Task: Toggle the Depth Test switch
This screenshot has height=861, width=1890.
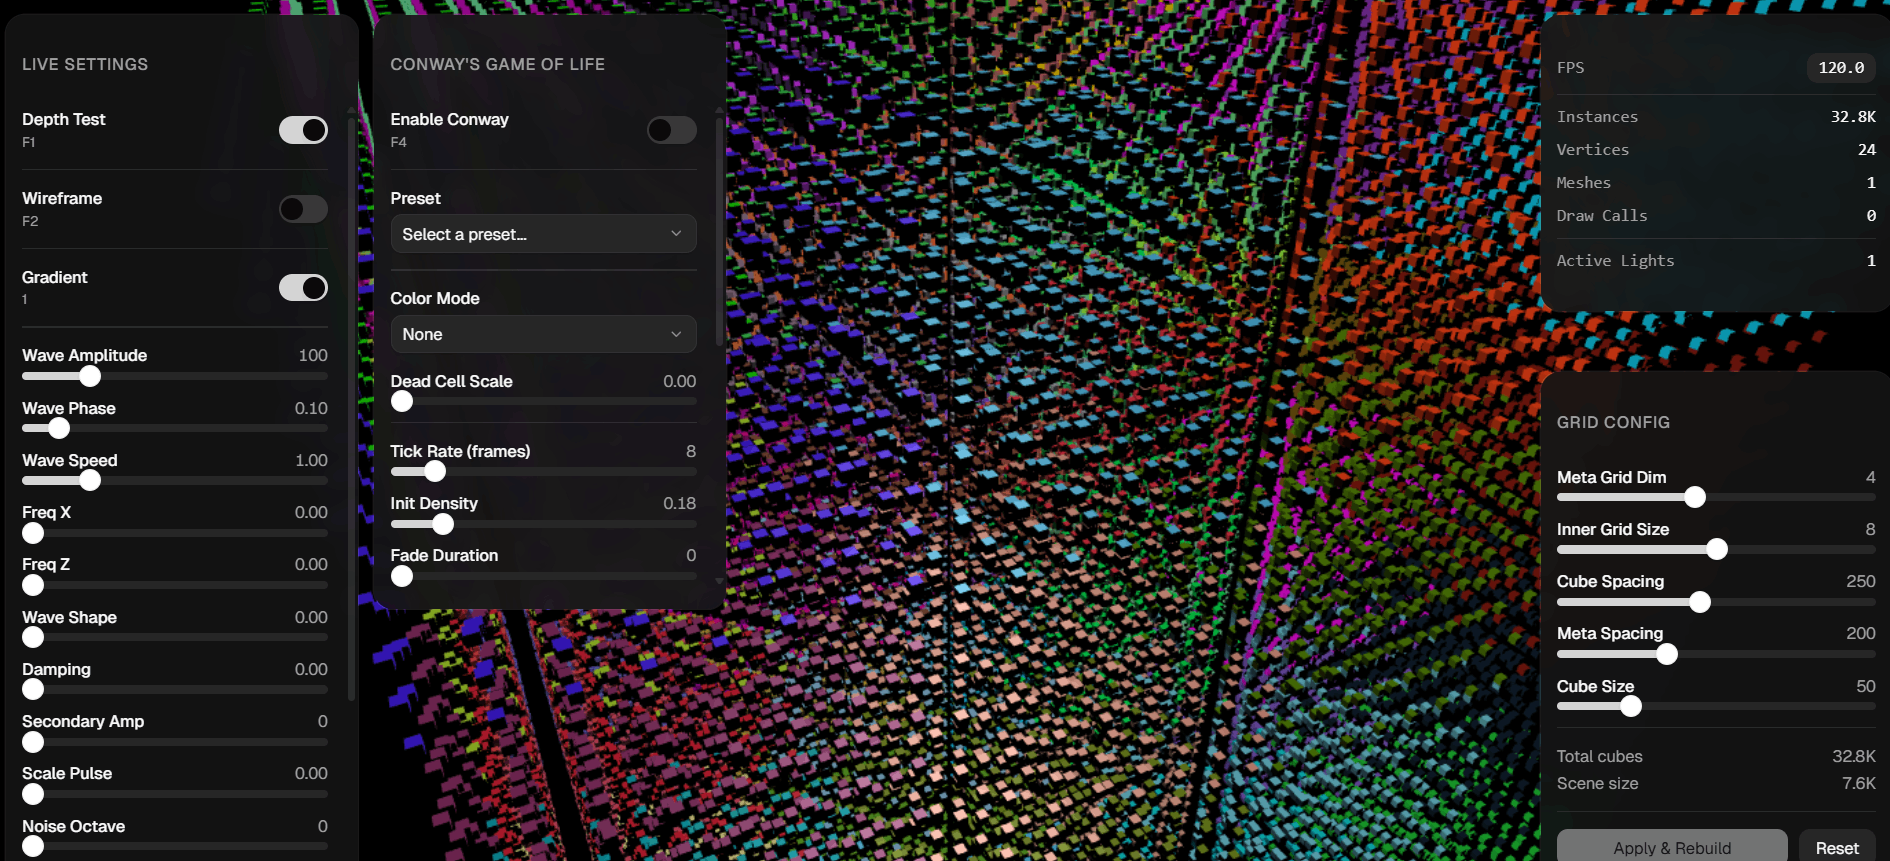Action: (x=303, y=130)
